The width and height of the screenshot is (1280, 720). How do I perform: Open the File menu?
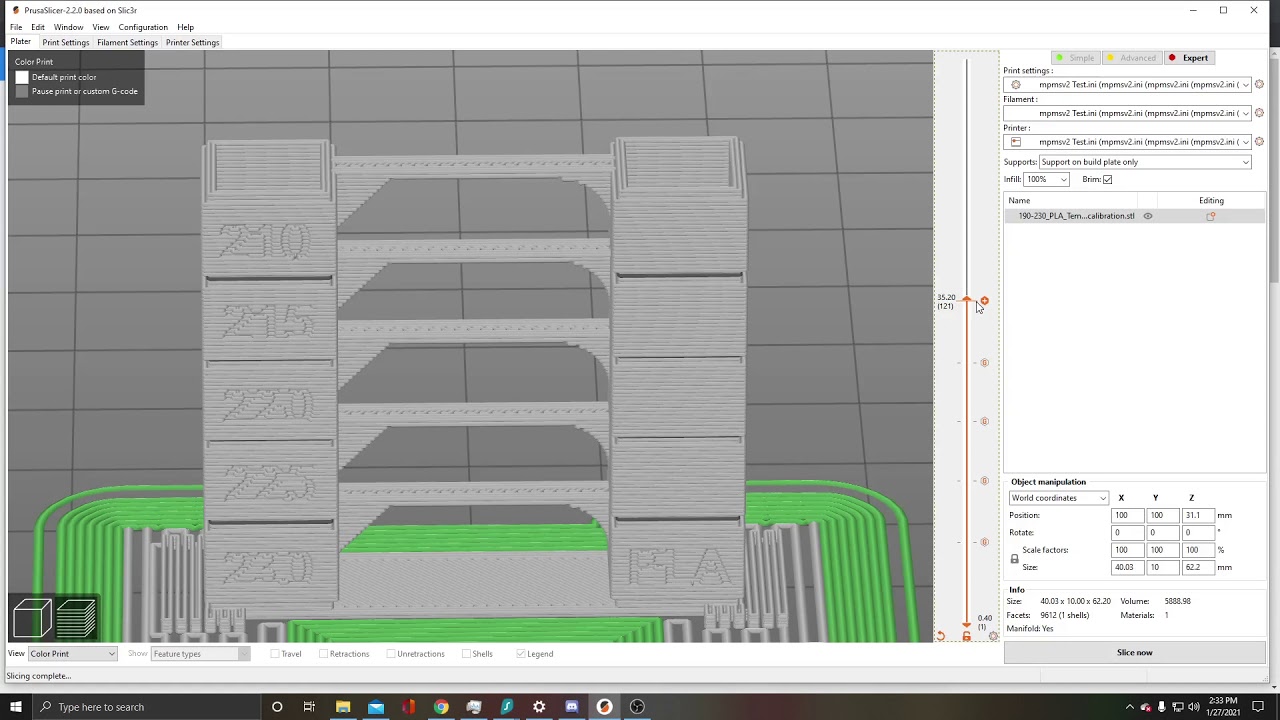16,27
